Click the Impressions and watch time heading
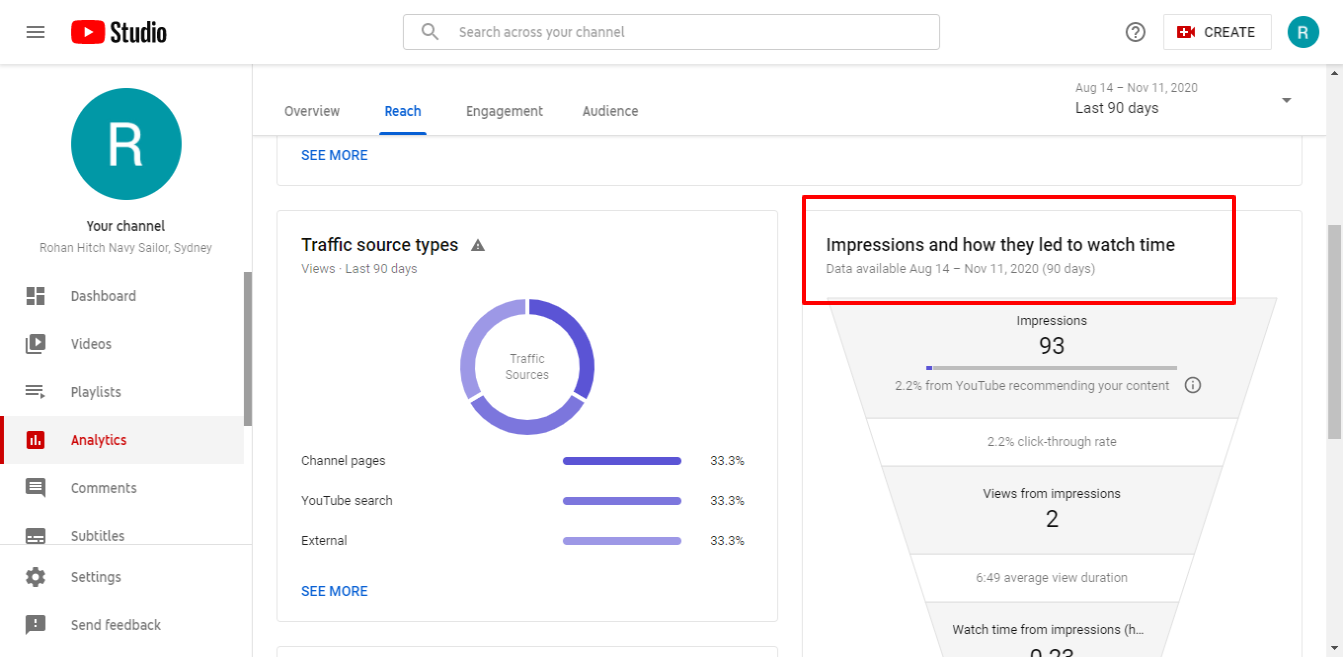 [x=1000, y=245]
